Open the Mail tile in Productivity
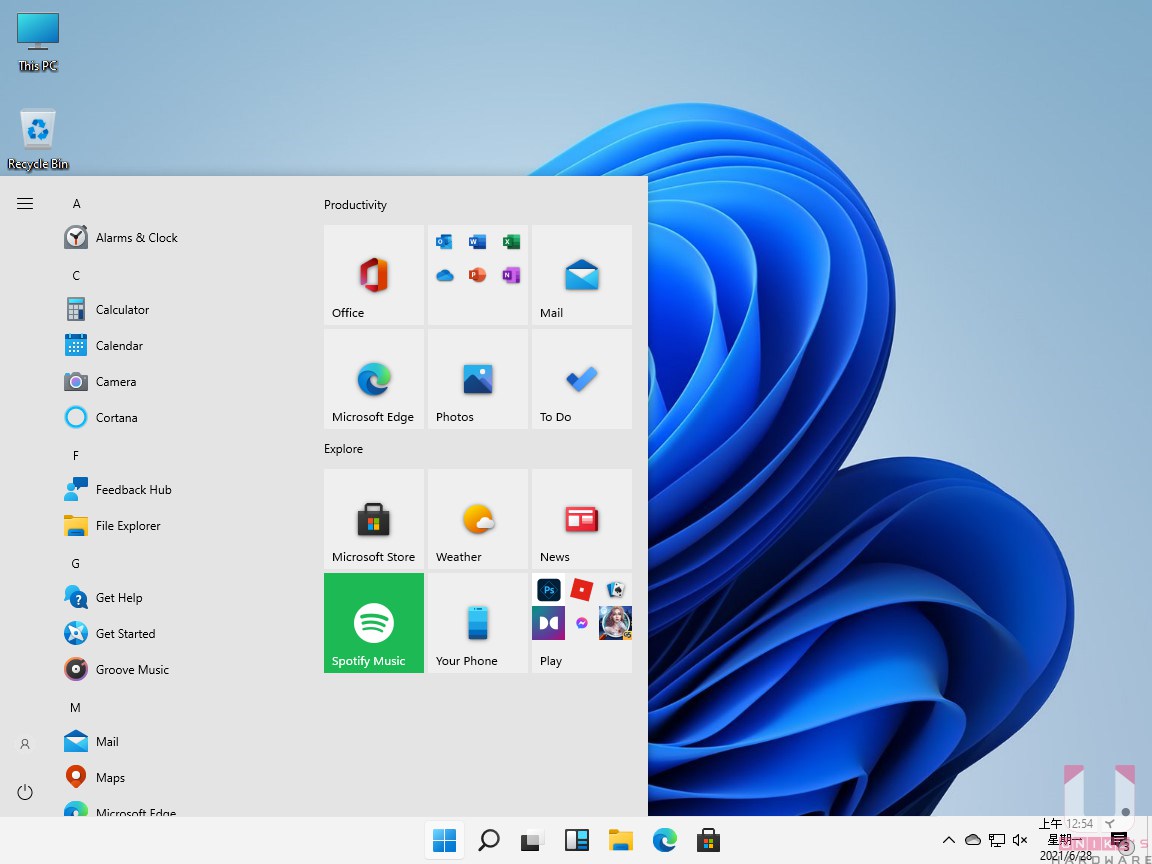Image resolution: width=1152 pixels, height=864 pixels. click(582, 275)
